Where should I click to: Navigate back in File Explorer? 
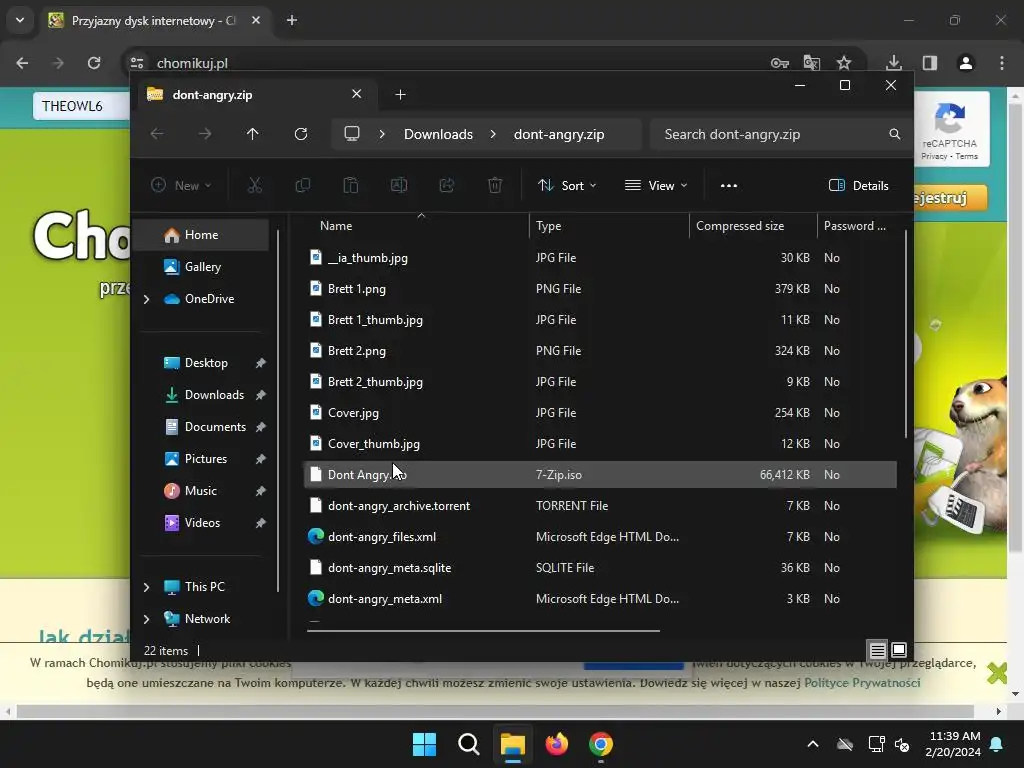pos(157,134)
